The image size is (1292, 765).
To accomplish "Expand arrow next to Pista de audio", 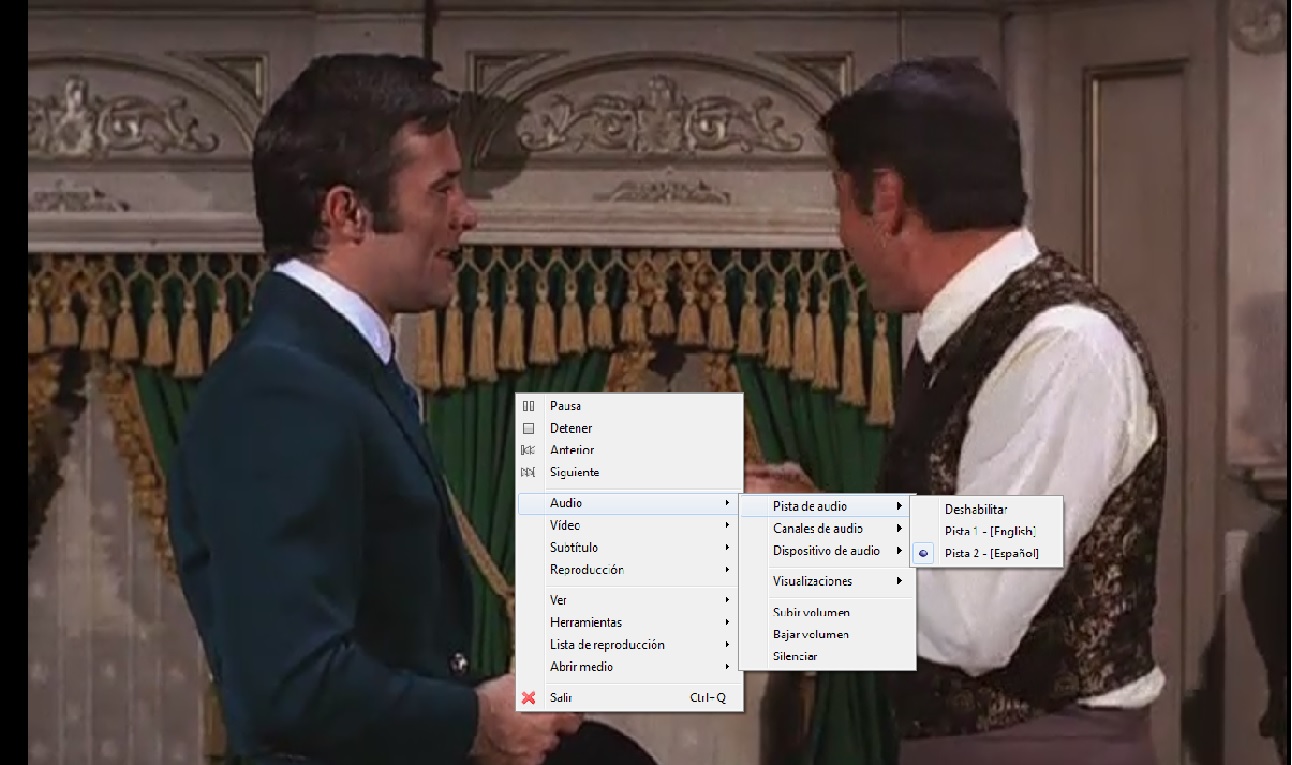I will click(x=900, y=506).
